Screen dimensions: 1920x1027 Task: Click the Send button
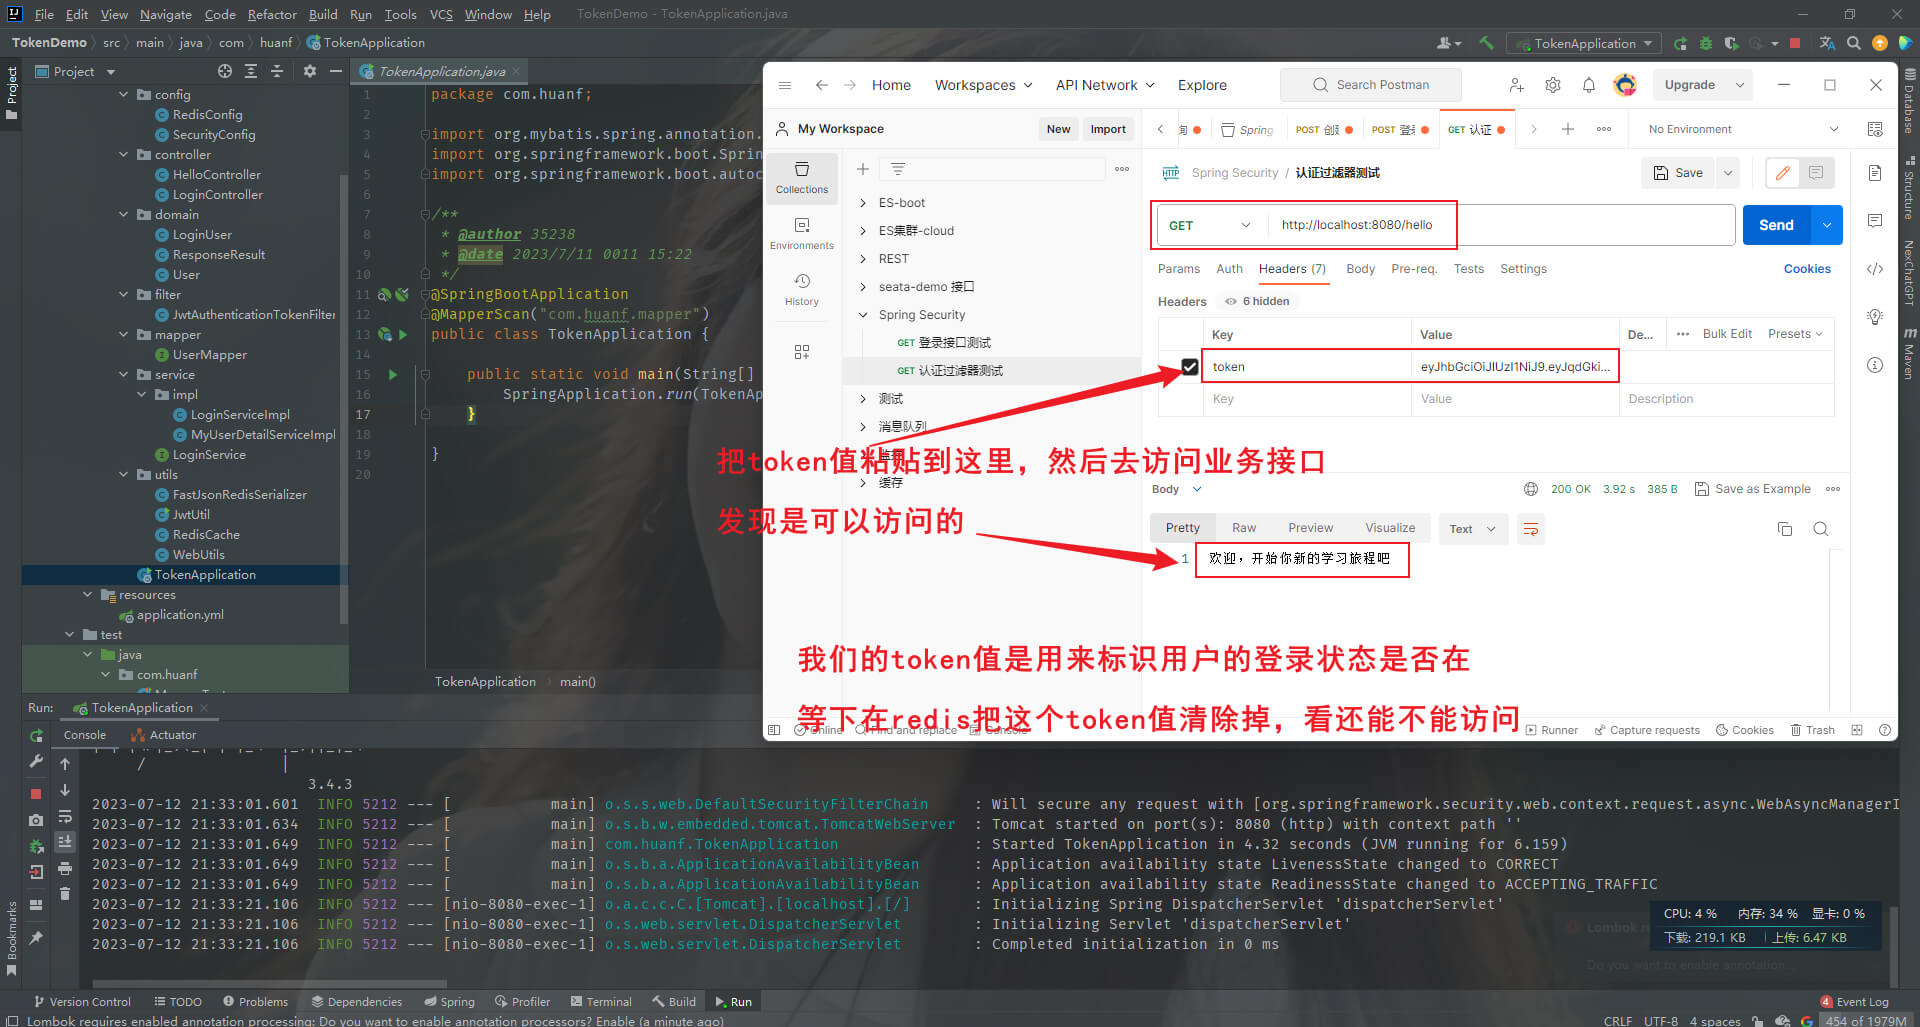pos(1776,225)
